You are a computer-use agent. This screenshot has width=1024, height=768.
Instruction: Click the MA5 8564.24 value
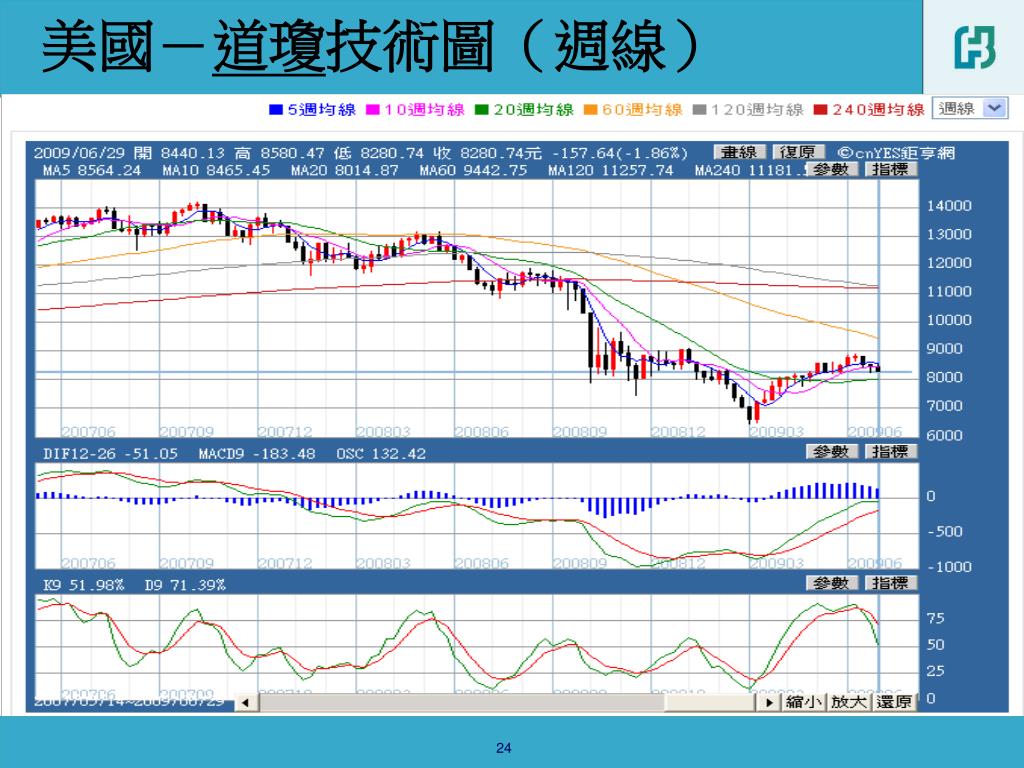[92, 170]
